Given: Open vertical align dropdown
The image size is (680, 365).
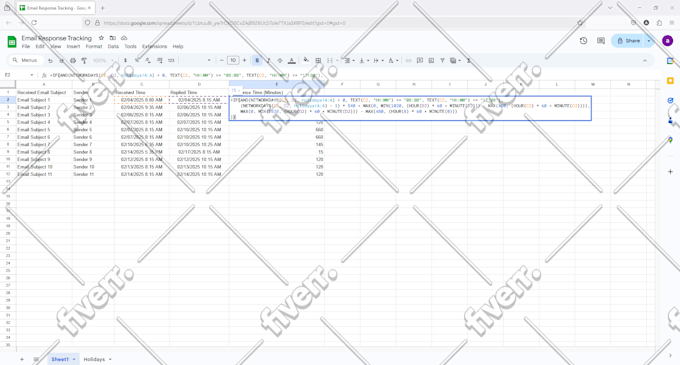Looking at the screenshot, I should (x=363, y=61).
